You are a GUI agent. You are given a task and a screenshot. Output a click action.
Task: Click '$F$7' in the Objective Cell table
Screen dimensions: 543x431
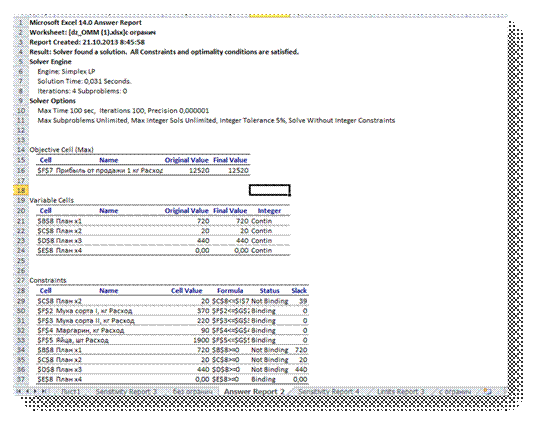click(x=45, y=170)
